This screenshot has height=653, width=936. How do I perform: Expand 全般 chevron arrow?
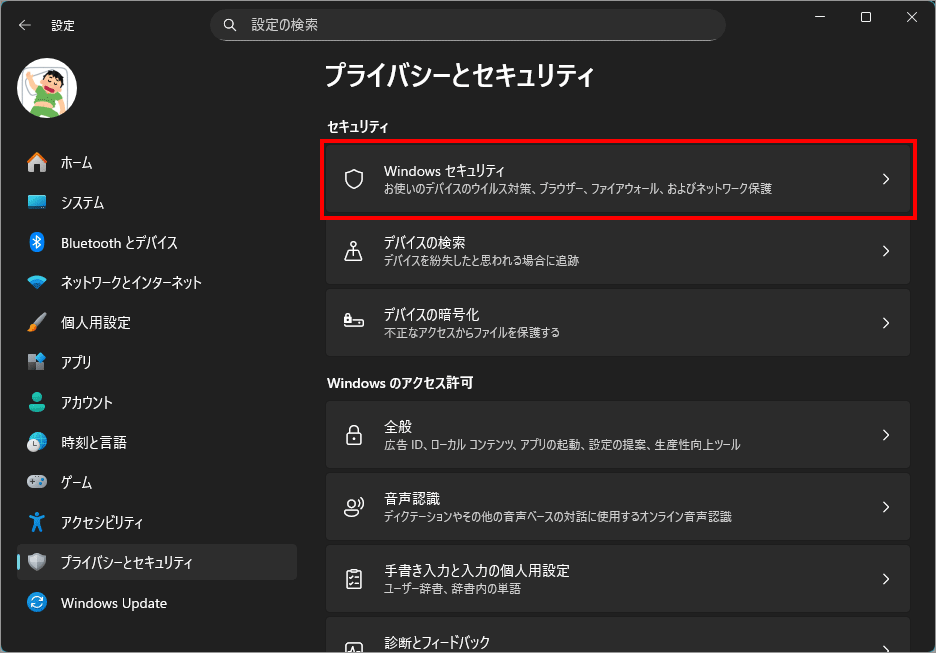click(x=885, y=435)
